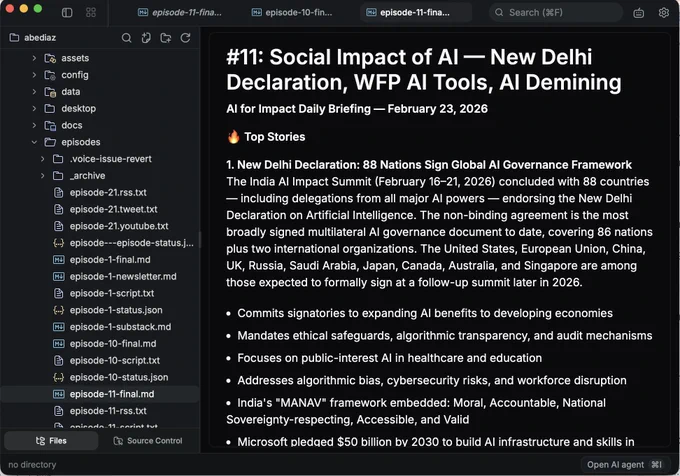This screenshot has height=476, width=680.
Task: Expand the config folder chevron
Action: tap(34, 75)
